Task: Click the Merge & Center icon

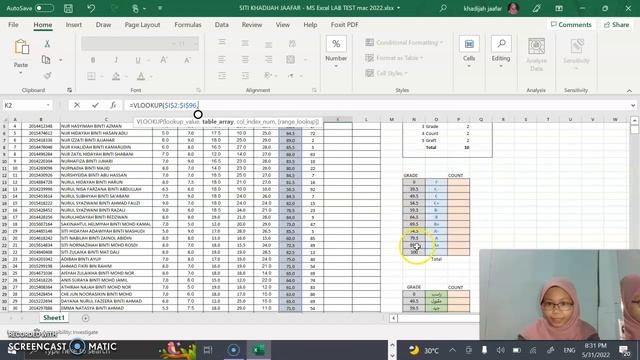Action: 291,60
